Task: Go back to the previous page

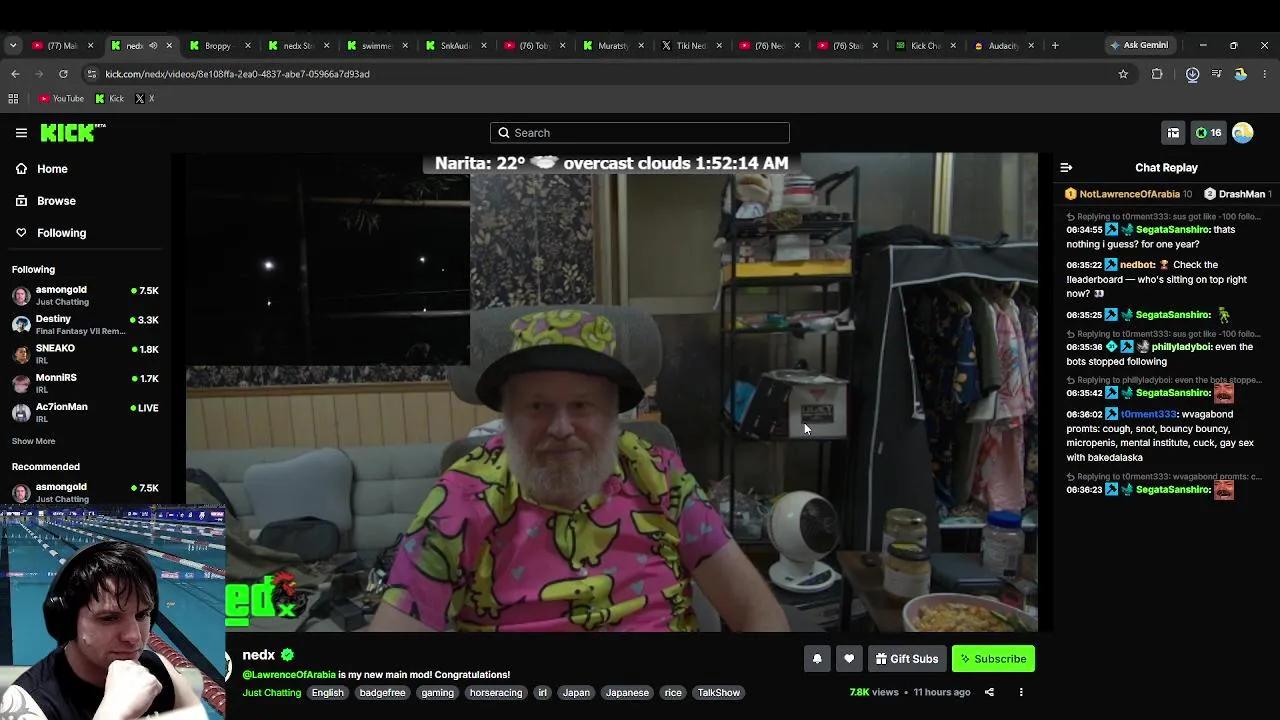Action: 15,74
